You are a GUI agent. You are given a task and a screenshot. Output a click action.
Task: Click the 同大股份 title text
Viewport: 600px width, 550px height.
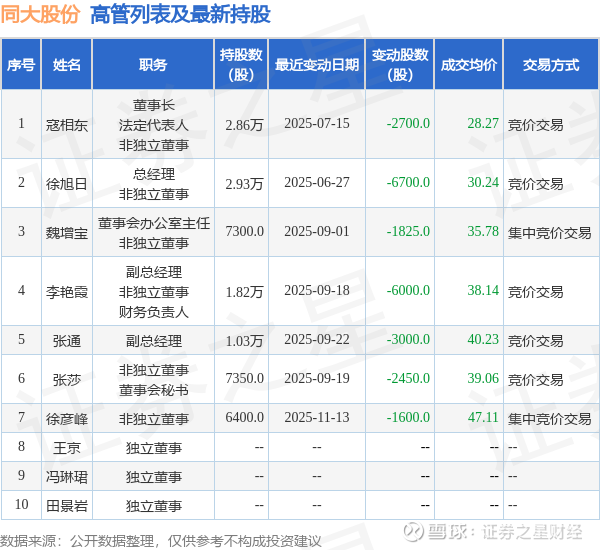[x=40, y=15]
